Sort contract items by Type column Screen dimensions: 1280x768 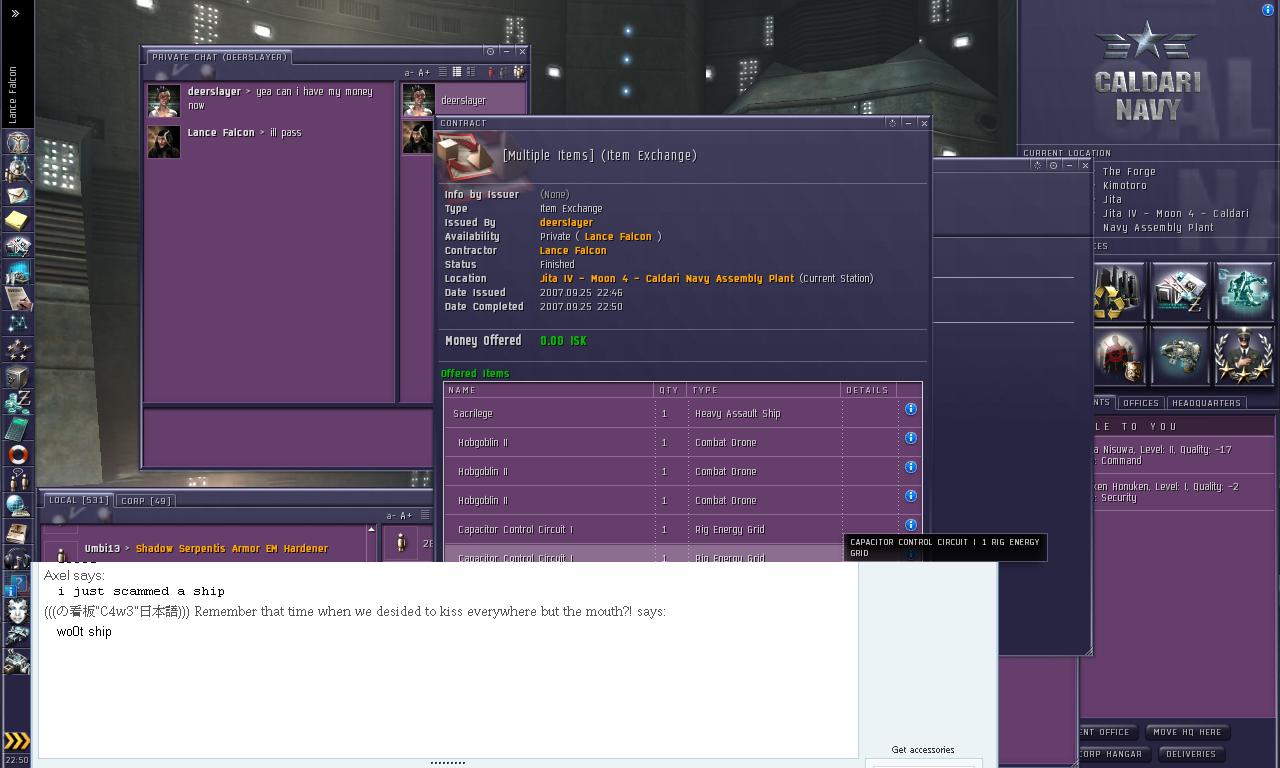(764, 390)
